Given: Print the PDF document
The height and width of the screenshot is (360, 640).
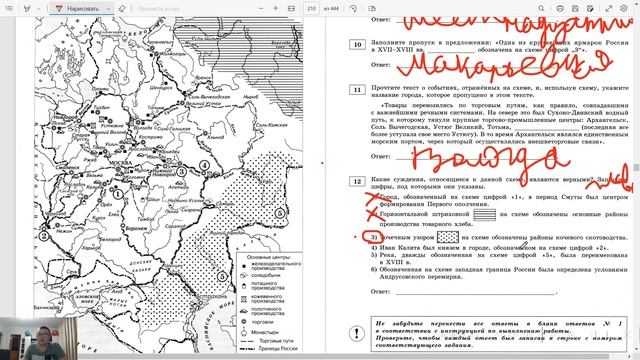Looking at the screenshot, I should [560, 8].
